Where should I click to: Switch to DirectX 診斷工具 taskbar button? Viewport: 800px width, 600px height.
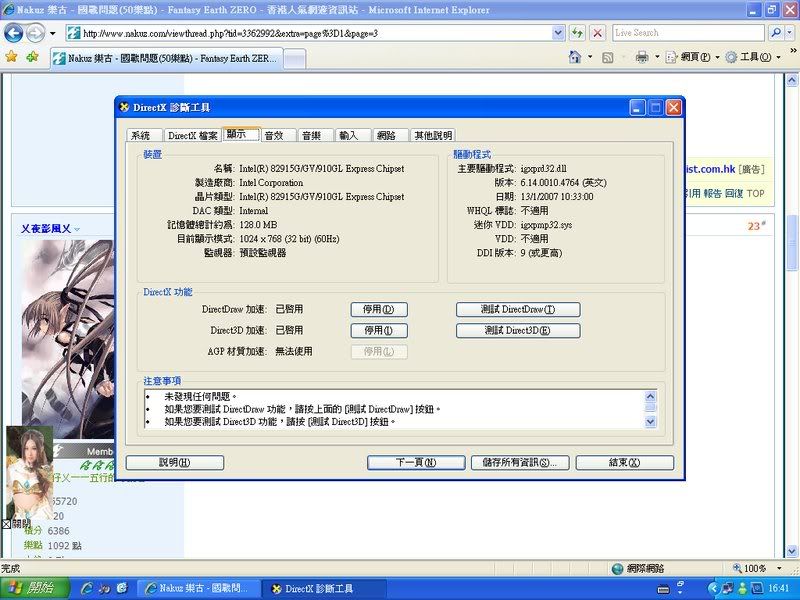(323, 589)
